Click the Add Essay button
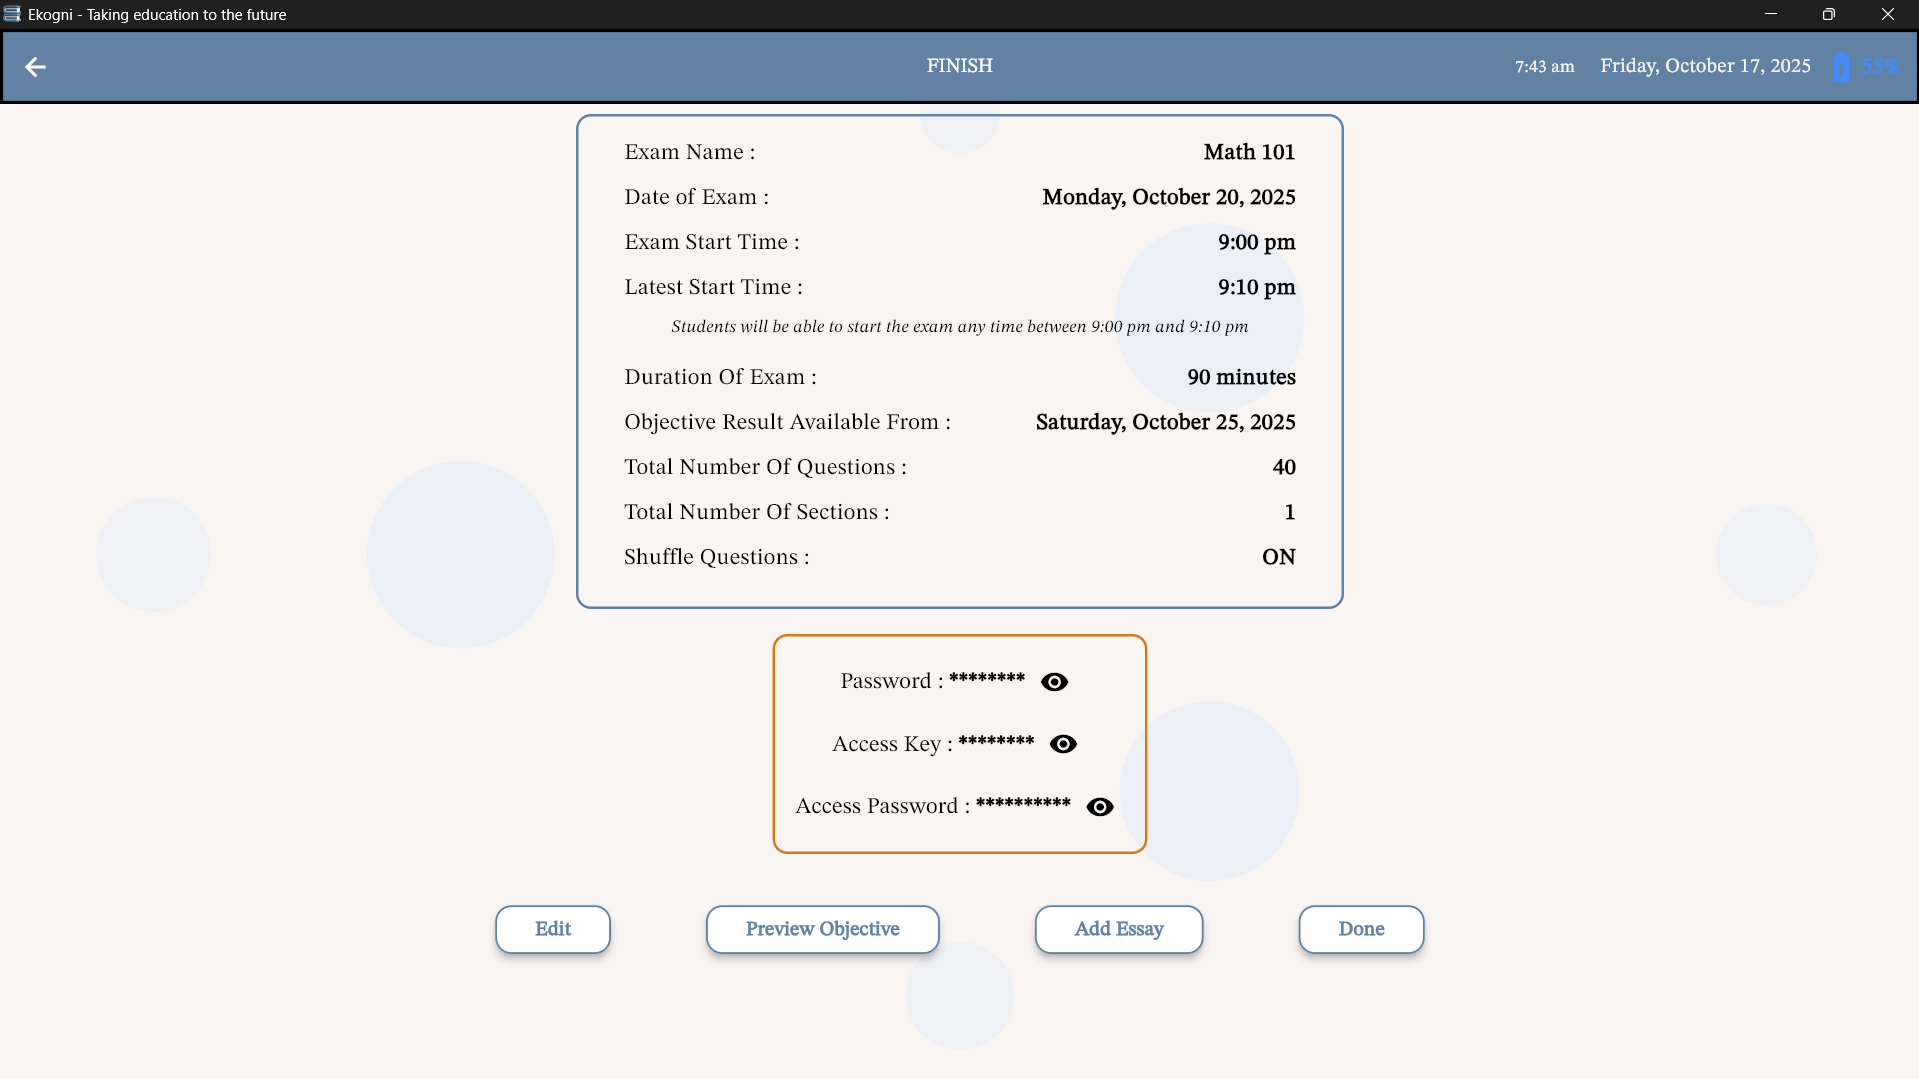The image size is (1919, 1079). 1118,929
